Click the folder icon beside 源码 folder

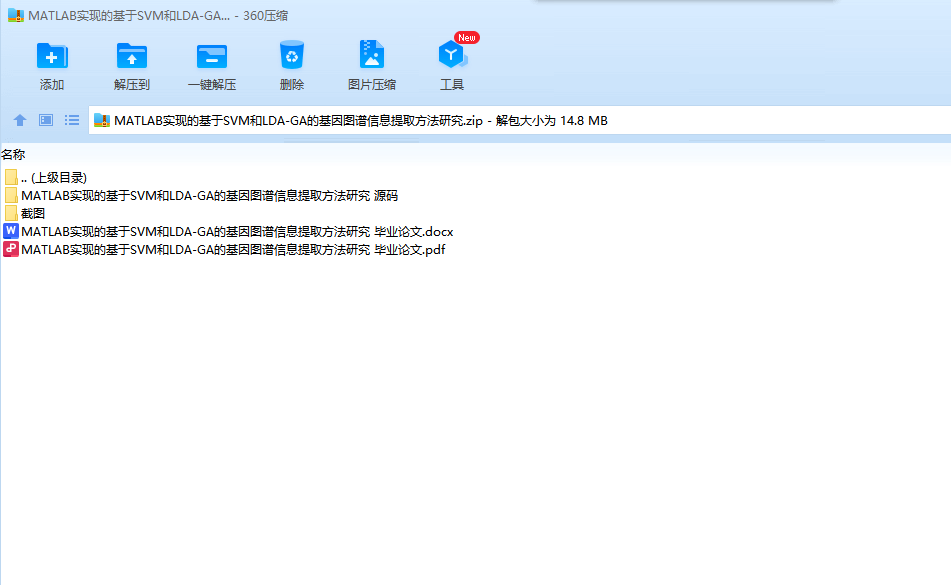coord(11,195)
